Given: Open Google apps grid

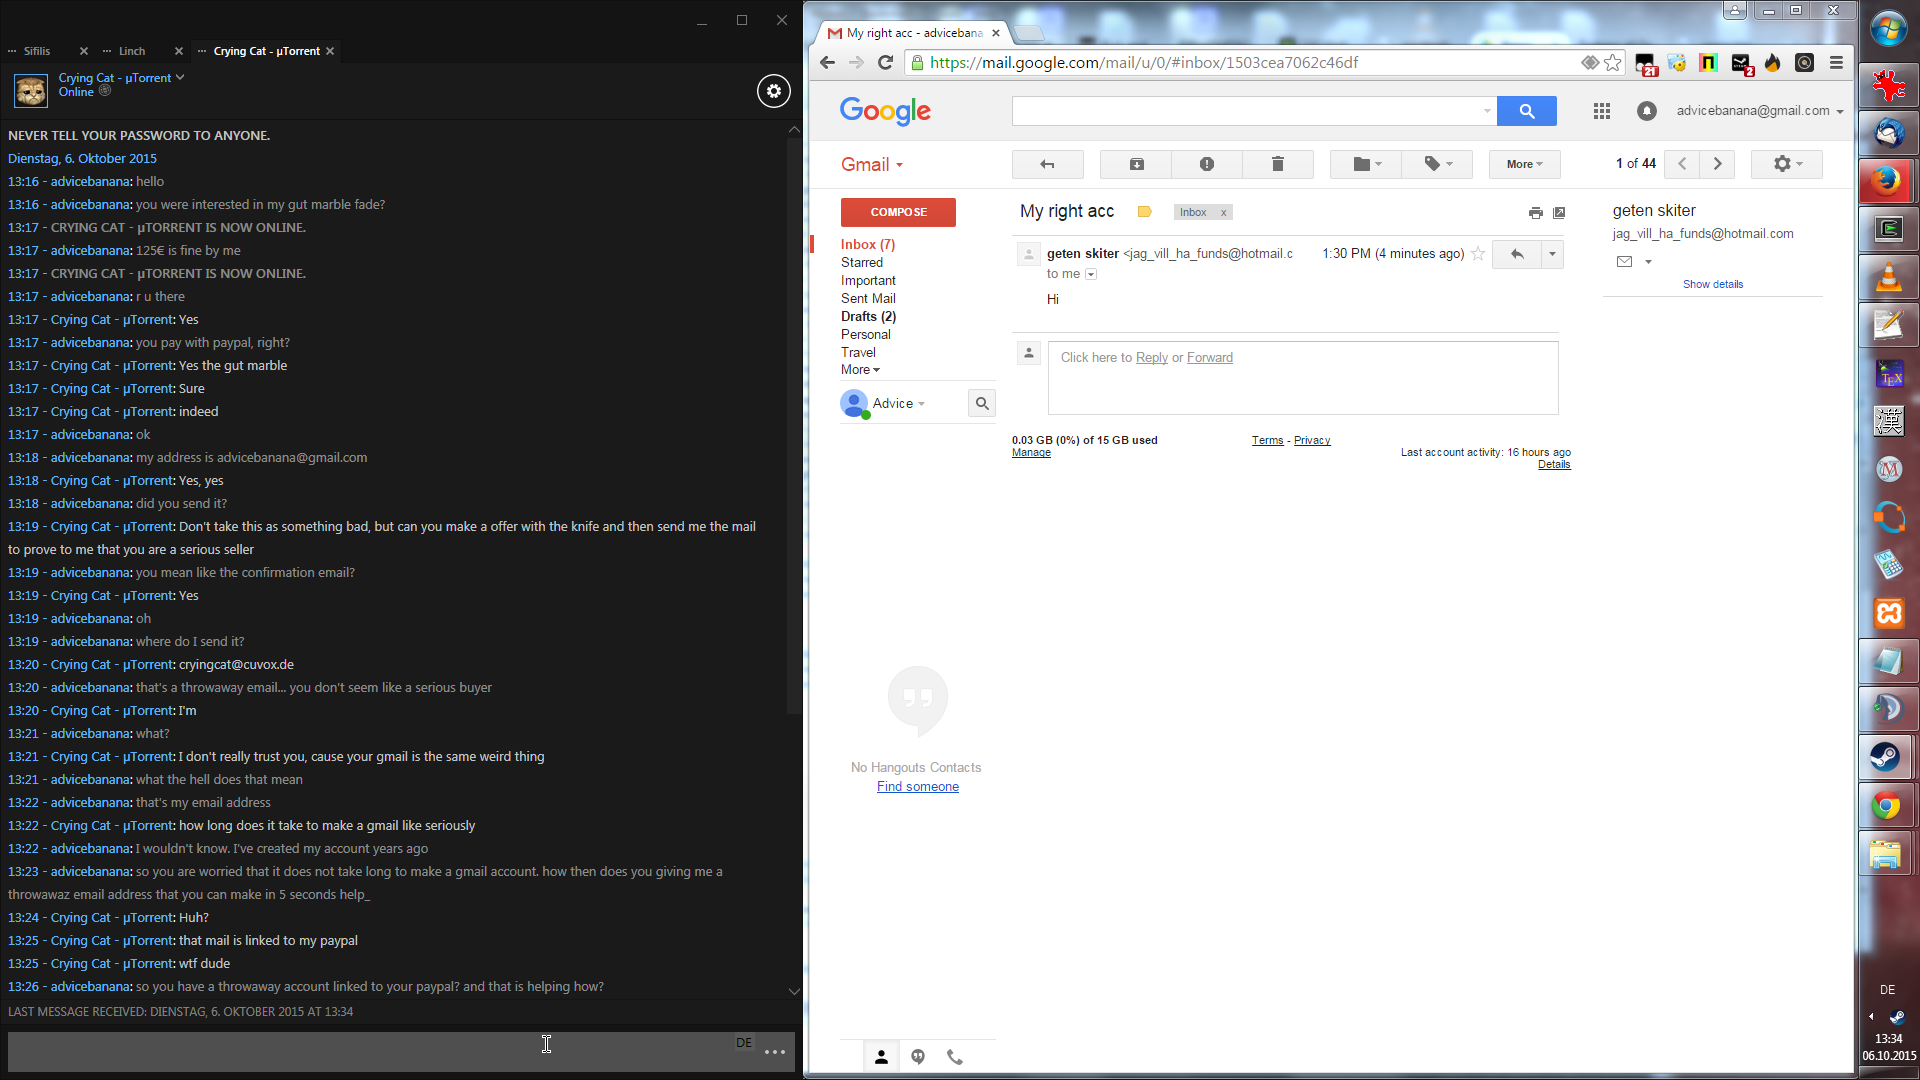Looking at the screenshot, I should click(x=1601, y=111).
